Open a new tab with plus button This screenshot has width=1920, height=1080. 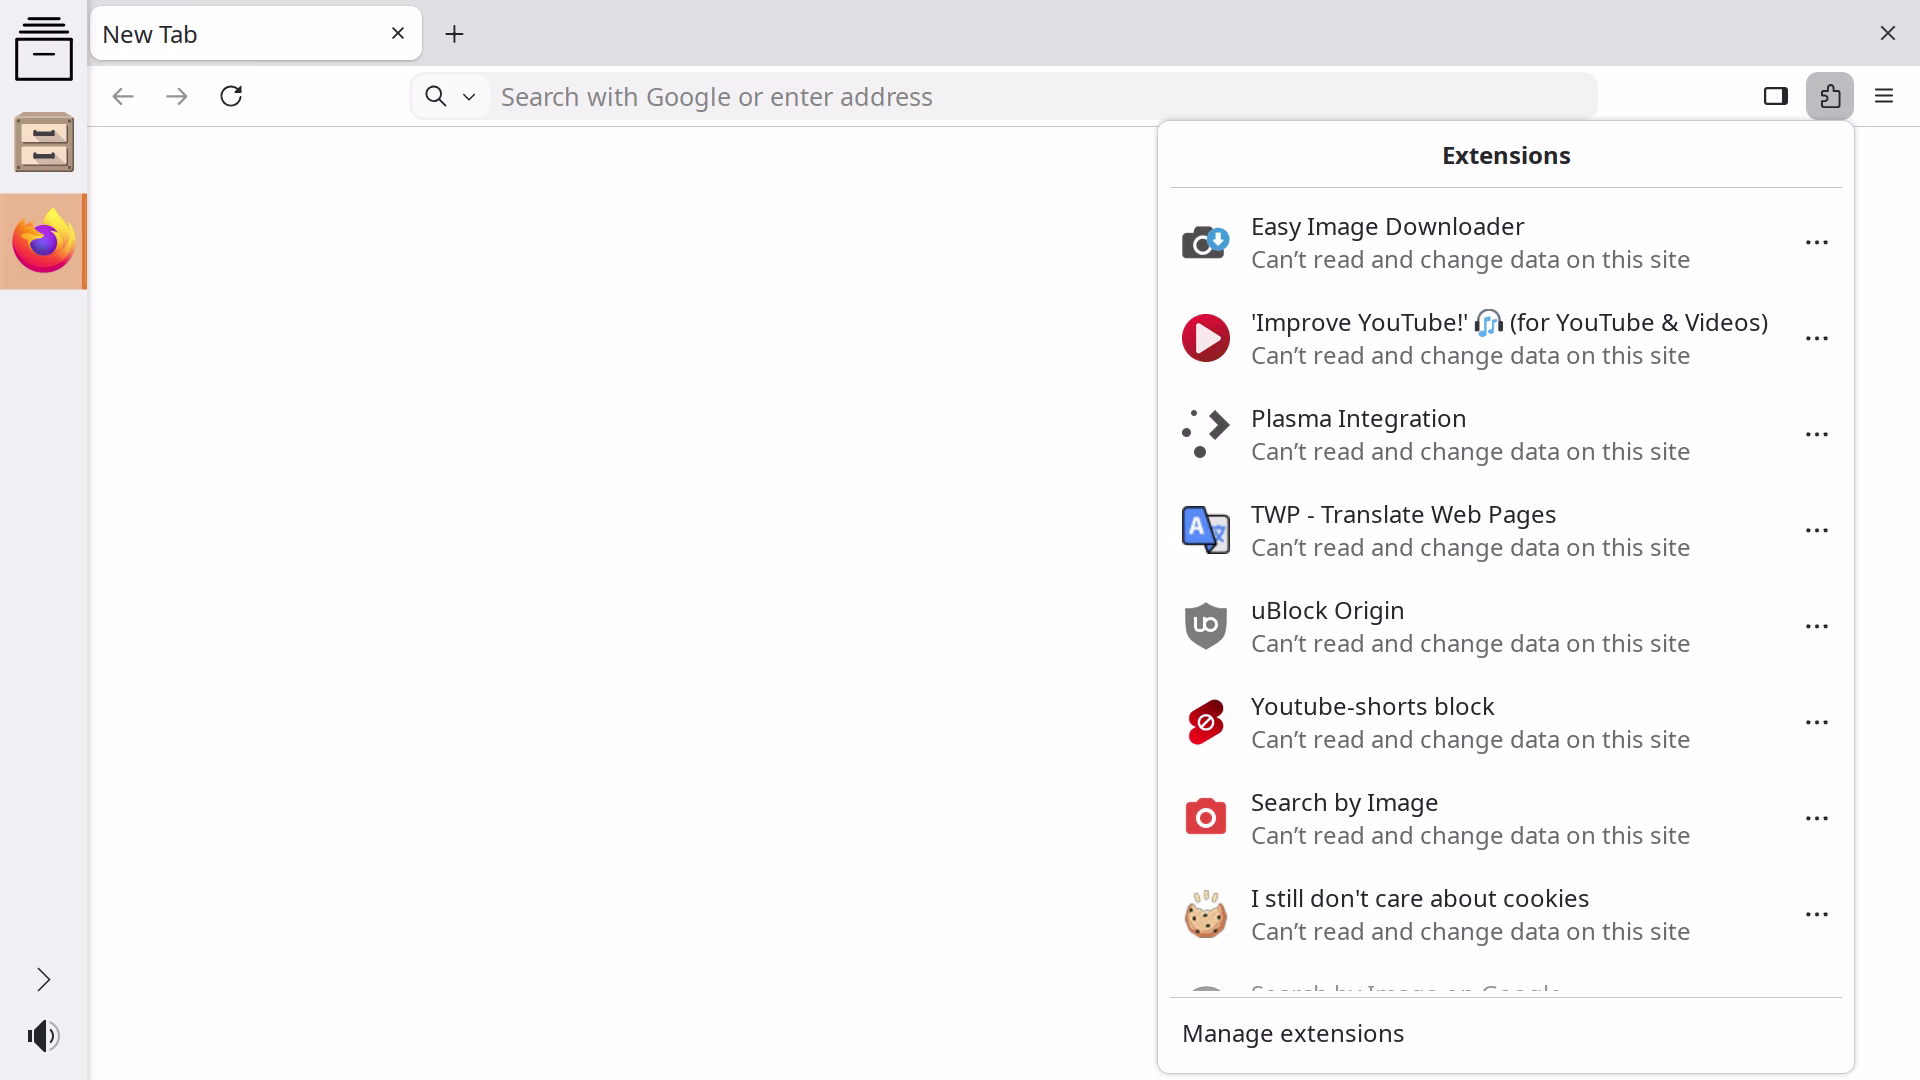[454, 34]
